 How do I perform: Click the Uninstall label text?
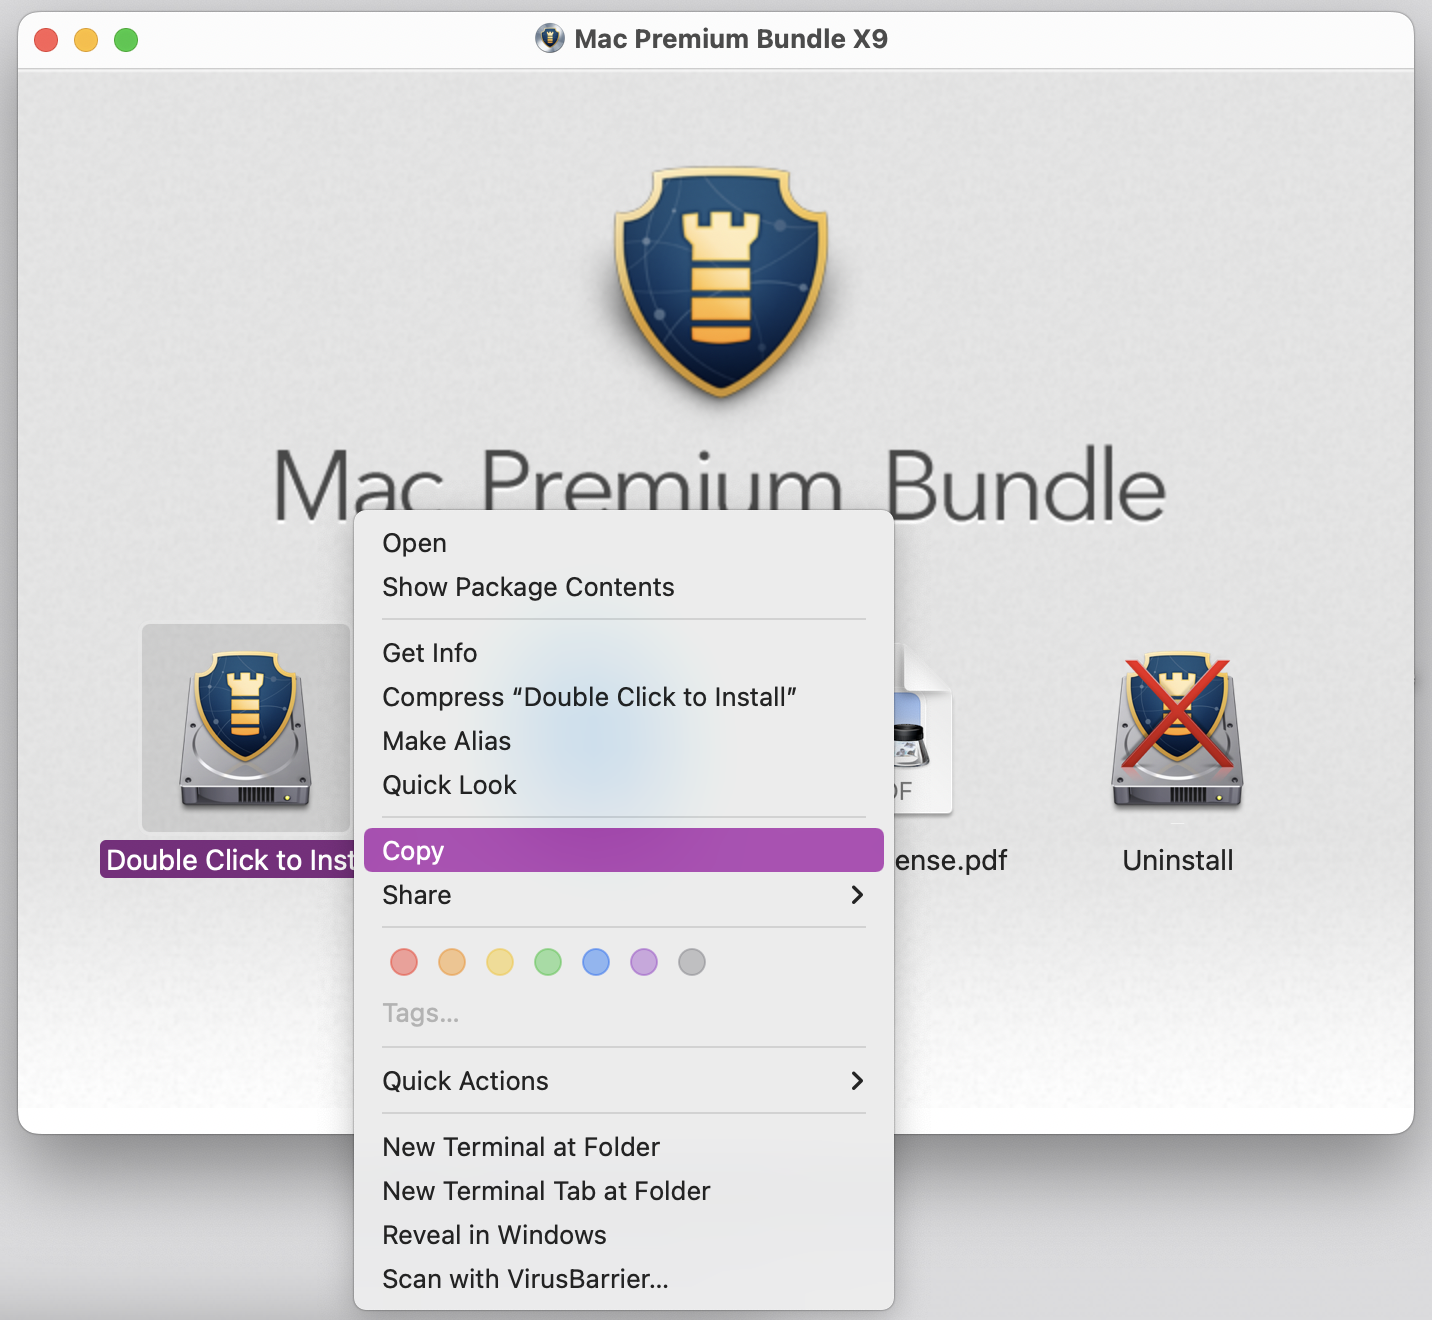(x=1178, y=860)
